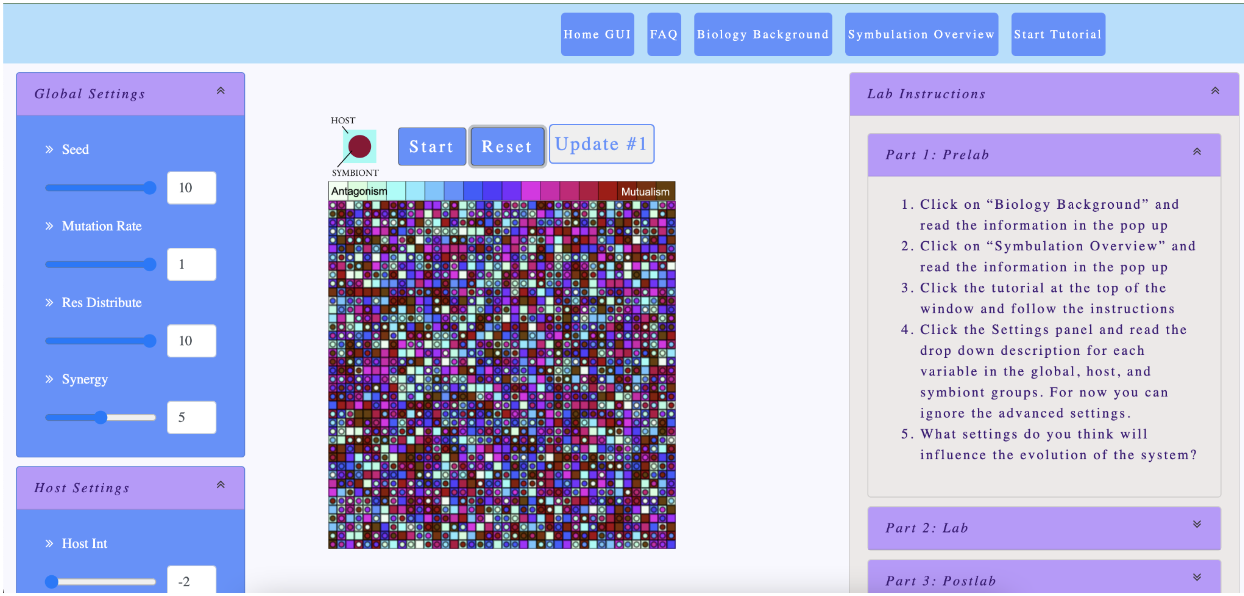Expand the Host Int description arrow
The width and height of the screenshot is (1244, 596).
pos(49,544)
